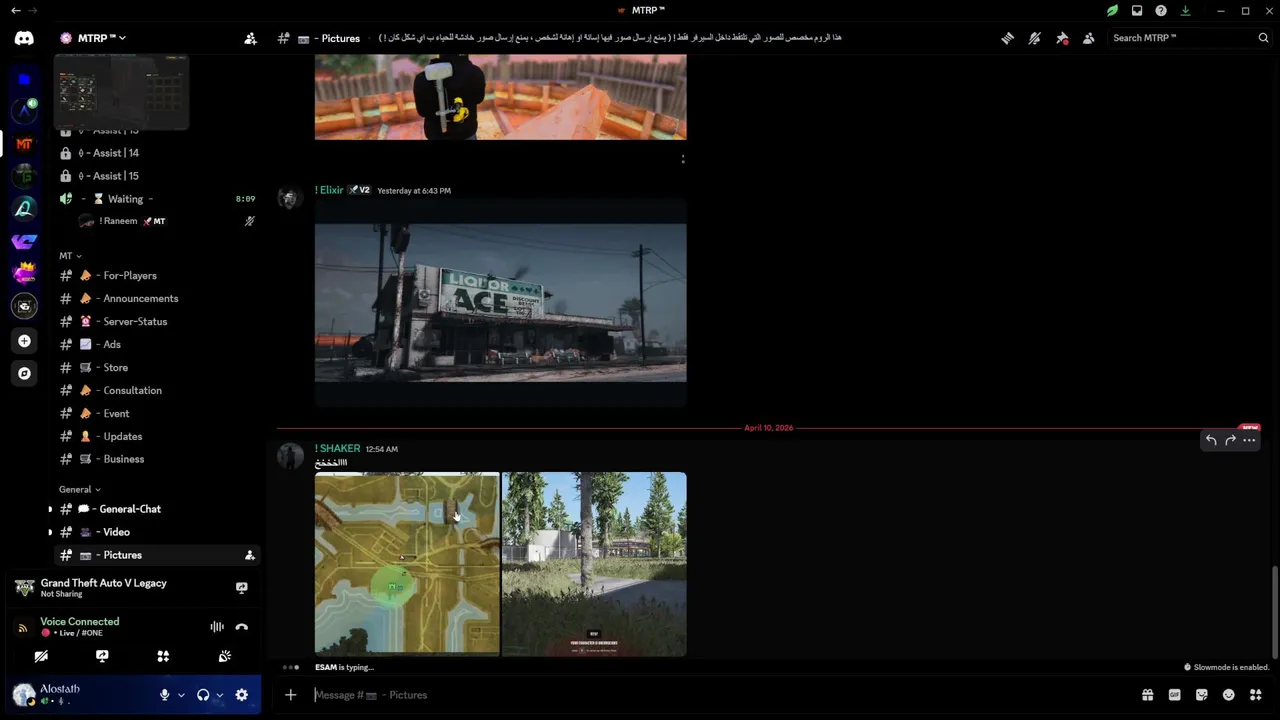Click create invite icon on Pictures channel

point(250,555)
